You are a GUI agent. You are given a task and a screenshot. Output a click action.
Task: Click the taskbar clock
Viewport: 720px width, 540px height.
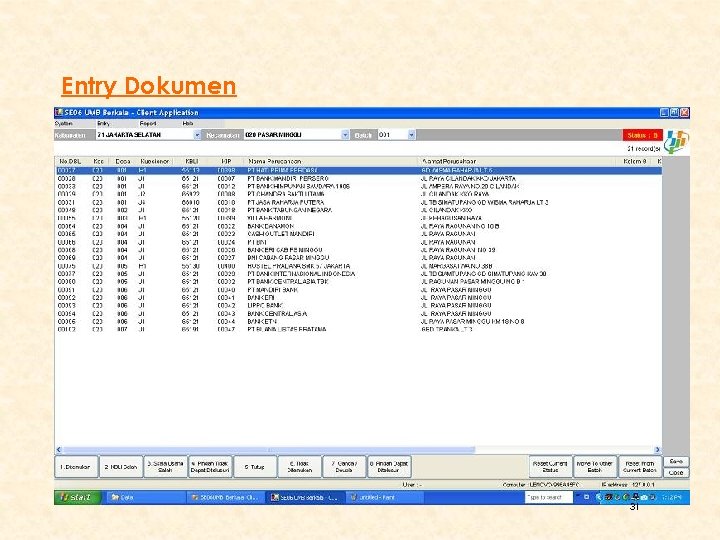click(674, 497)
